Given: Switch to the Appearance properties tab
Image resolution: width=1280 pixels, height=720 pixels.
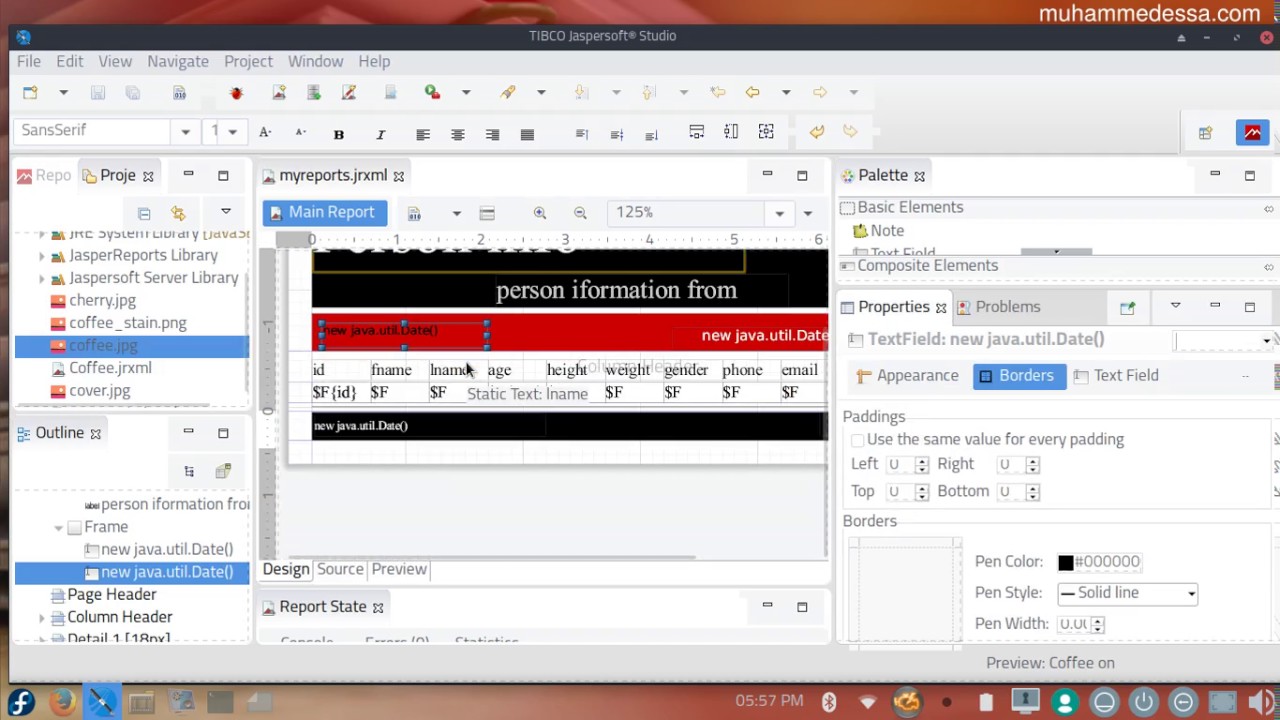Looking at the screenshot, I should click(x=908, y=376).
